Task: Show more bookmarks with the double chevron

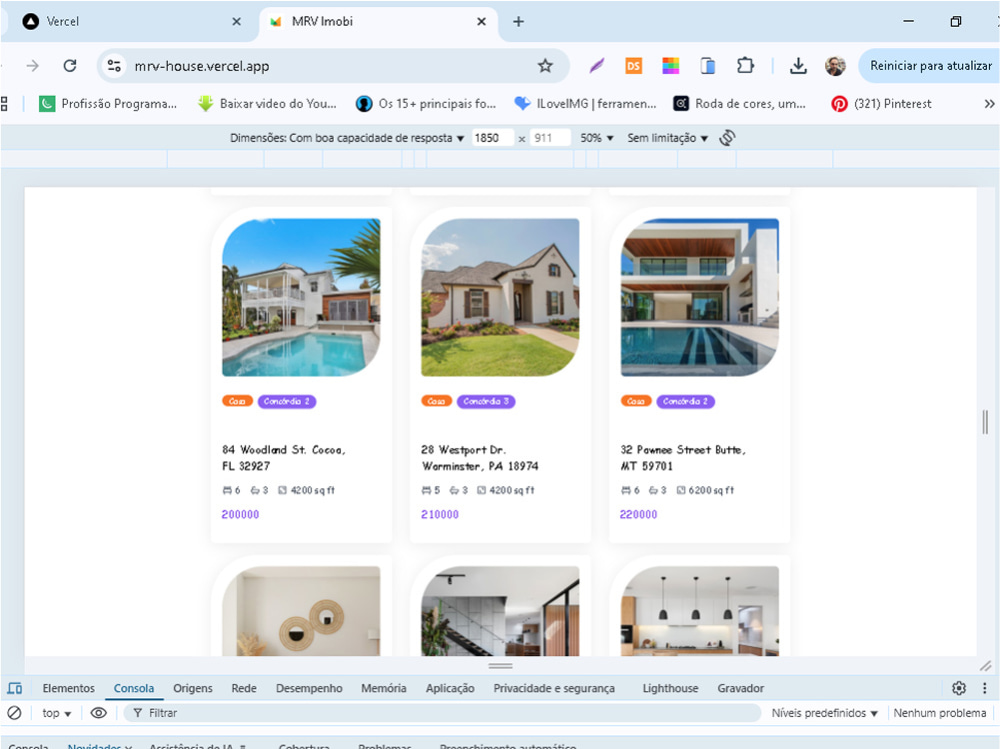Action: (989, 104)
